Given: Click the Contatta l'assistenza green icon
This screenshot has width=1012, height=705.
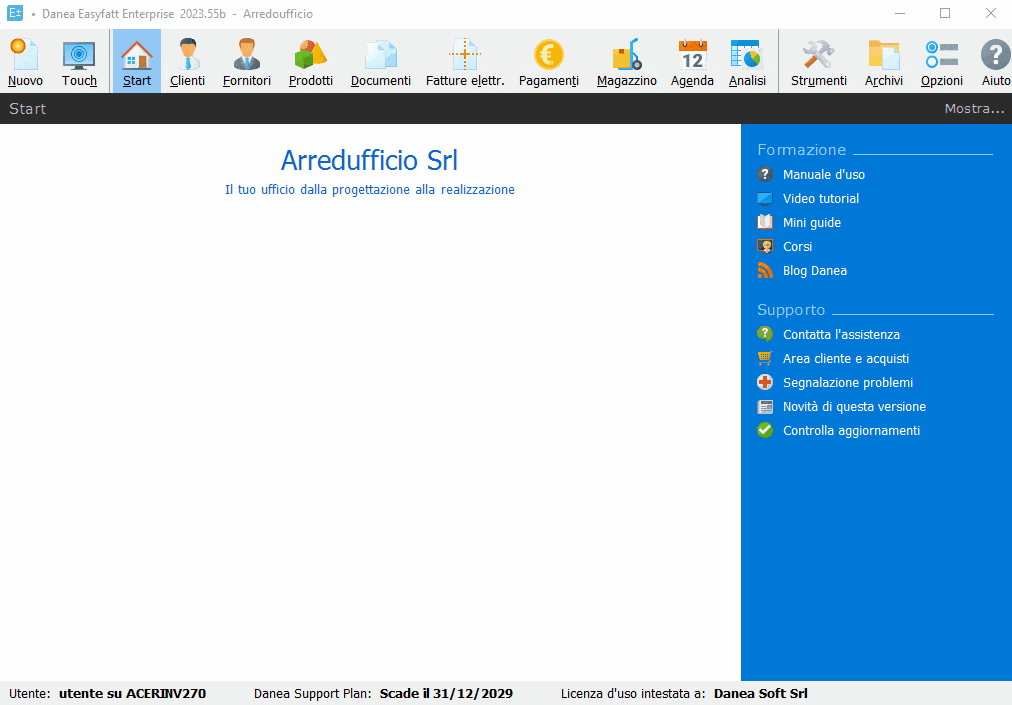Looking at the screenshot, I should pos(765,334).
